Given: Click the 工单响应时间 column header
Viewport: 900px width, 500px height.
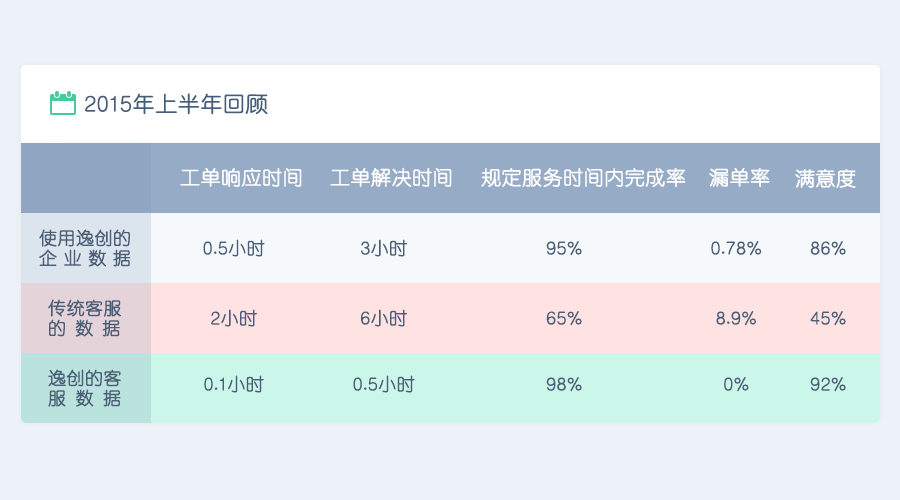Looking at the screenshot, I should pyautogui.click(x=241, y=178).
